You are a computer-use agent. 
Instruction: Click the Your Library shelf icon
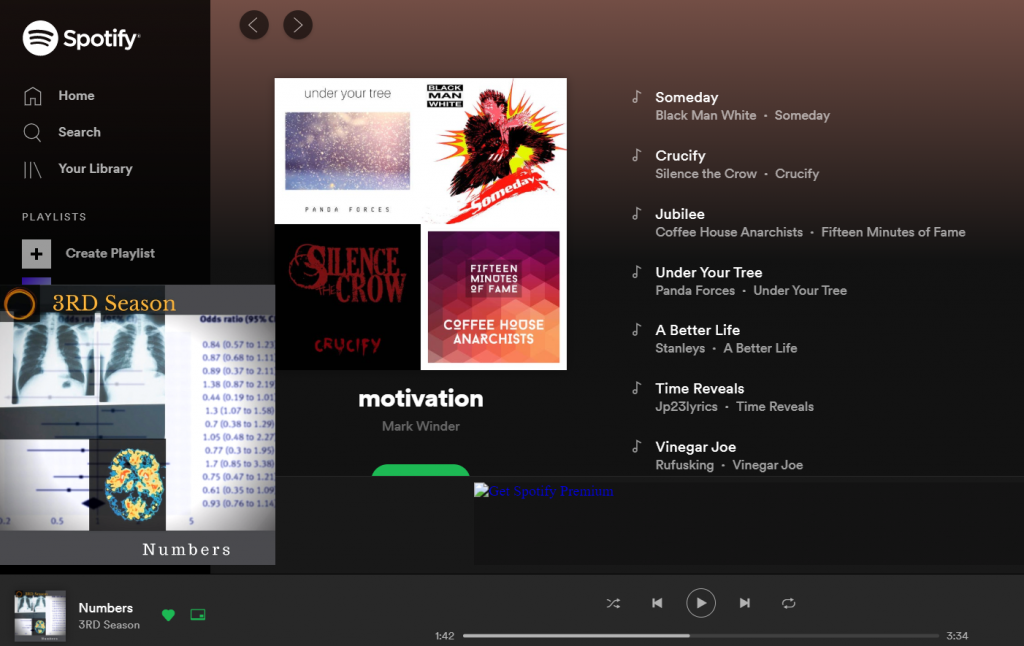[x=32, y=170]
